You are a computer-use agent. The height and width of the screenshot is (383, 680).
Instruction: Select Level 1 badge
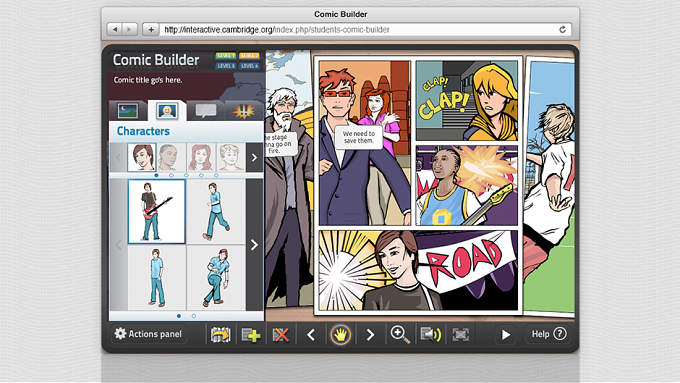(226, 56)
